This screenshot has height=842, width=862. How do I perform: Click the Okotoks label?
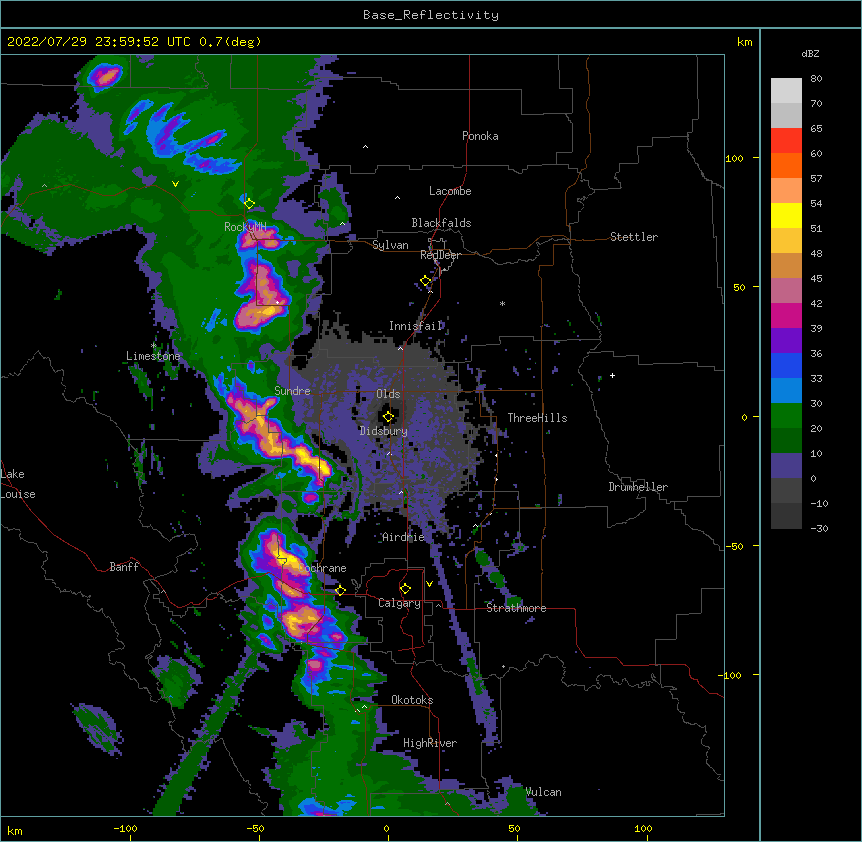(x=412, y=700)
